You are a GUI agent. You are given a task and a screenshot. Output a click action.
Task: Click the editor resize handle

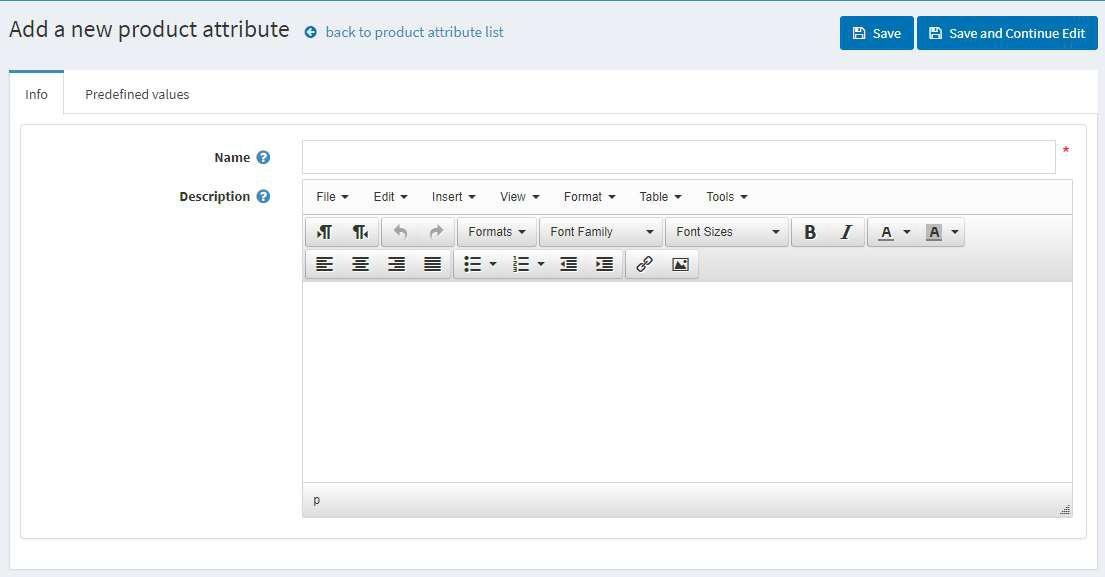pos(1065,509)
